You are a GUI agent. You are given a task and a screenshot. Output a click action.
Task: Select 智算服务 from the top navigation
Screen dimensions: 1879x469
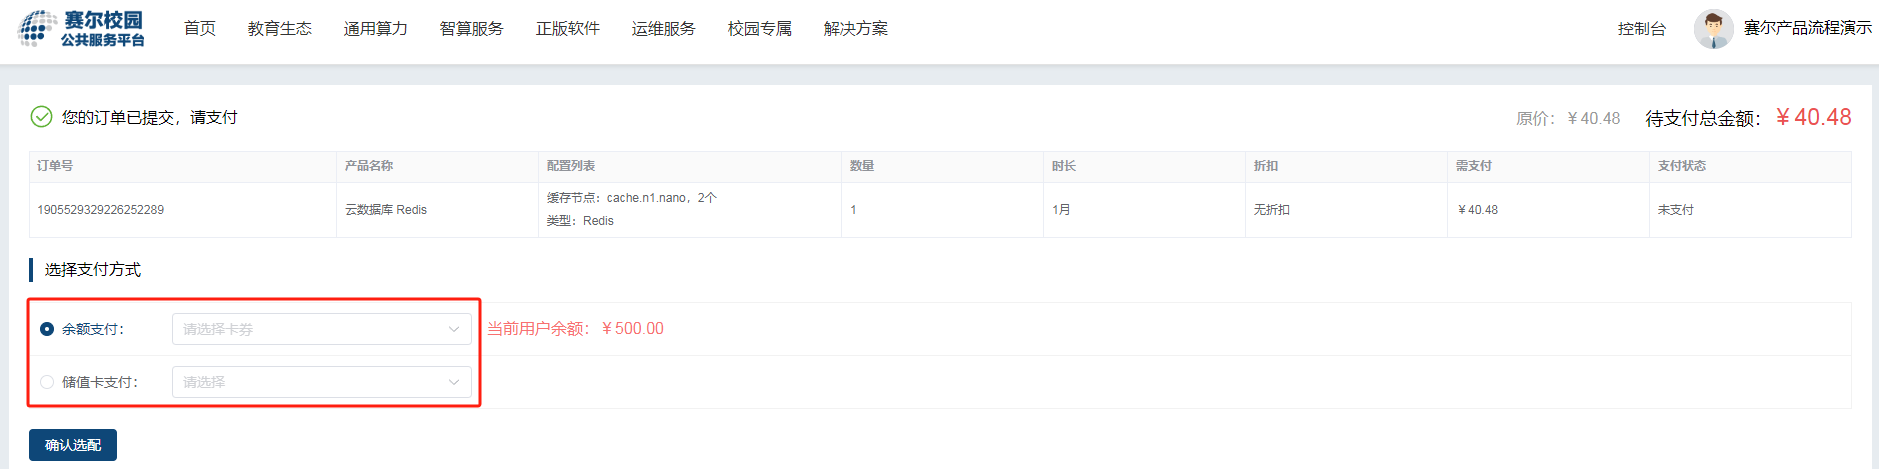(472, 29)
